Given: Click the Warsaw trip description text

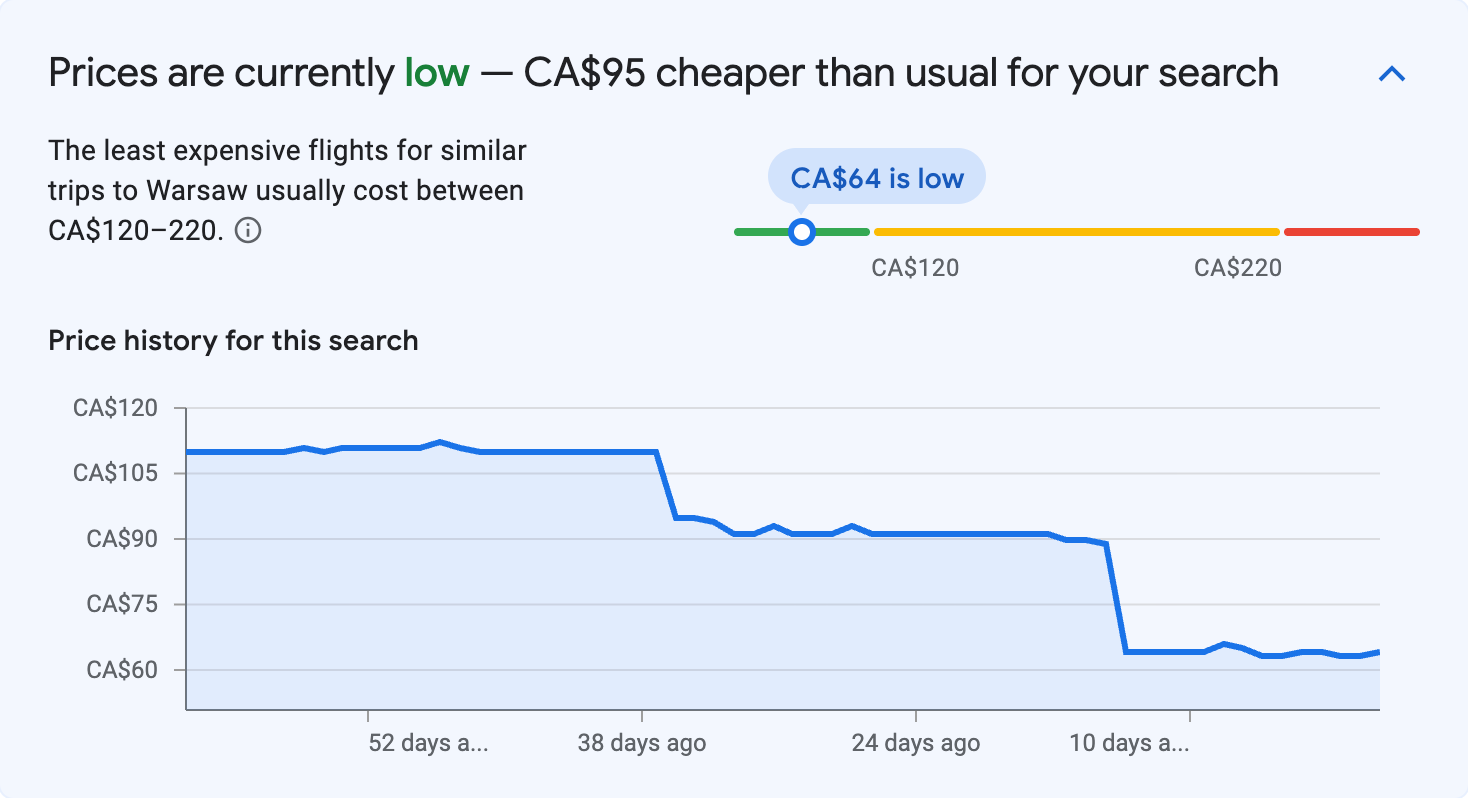Looking at the screenshot, I should pyautogui.click(x=286, y=190).
